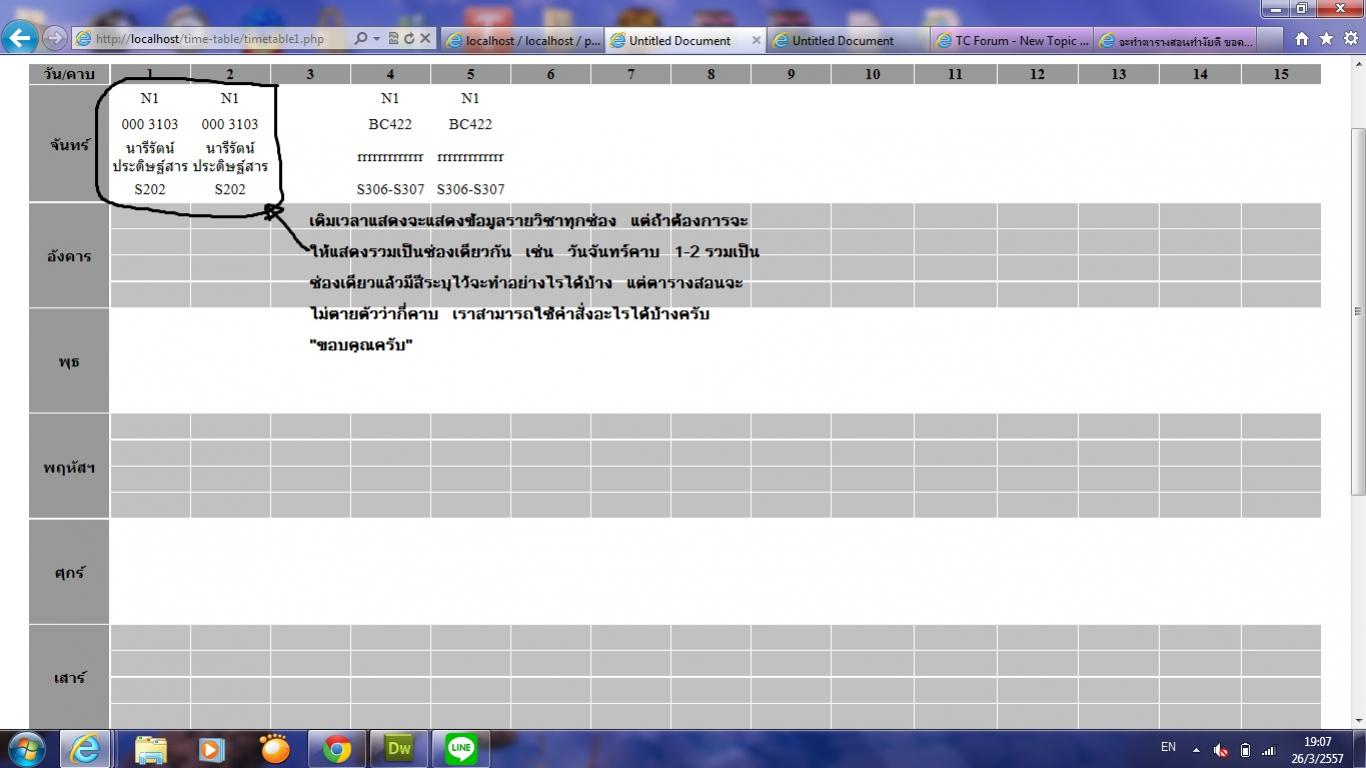Open the Tools gear menu icon

click(1350, 39)
